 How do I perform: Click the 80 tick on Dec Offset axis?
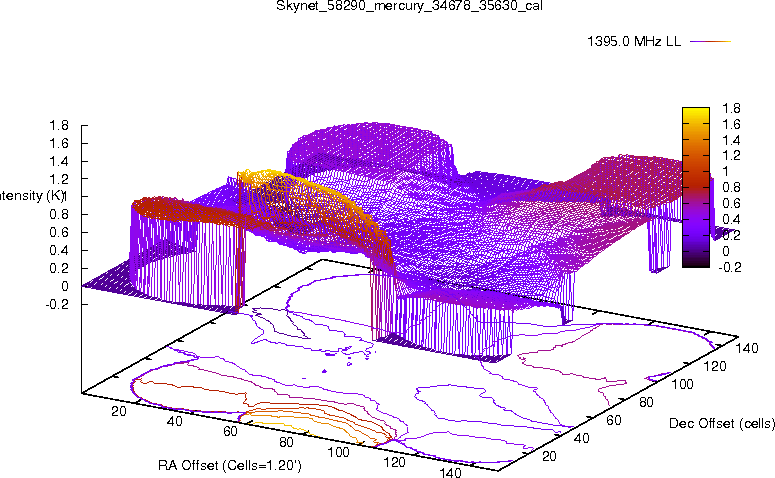pyautogui.click(x=646, y=402)
